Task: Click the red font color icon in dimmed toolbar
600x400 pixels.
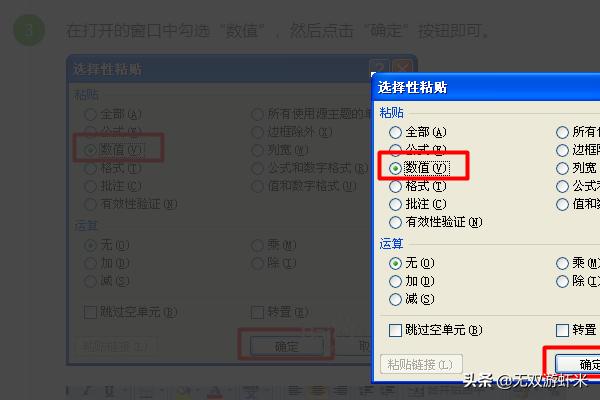Action: pyautogui.click(x=215, y=391)
